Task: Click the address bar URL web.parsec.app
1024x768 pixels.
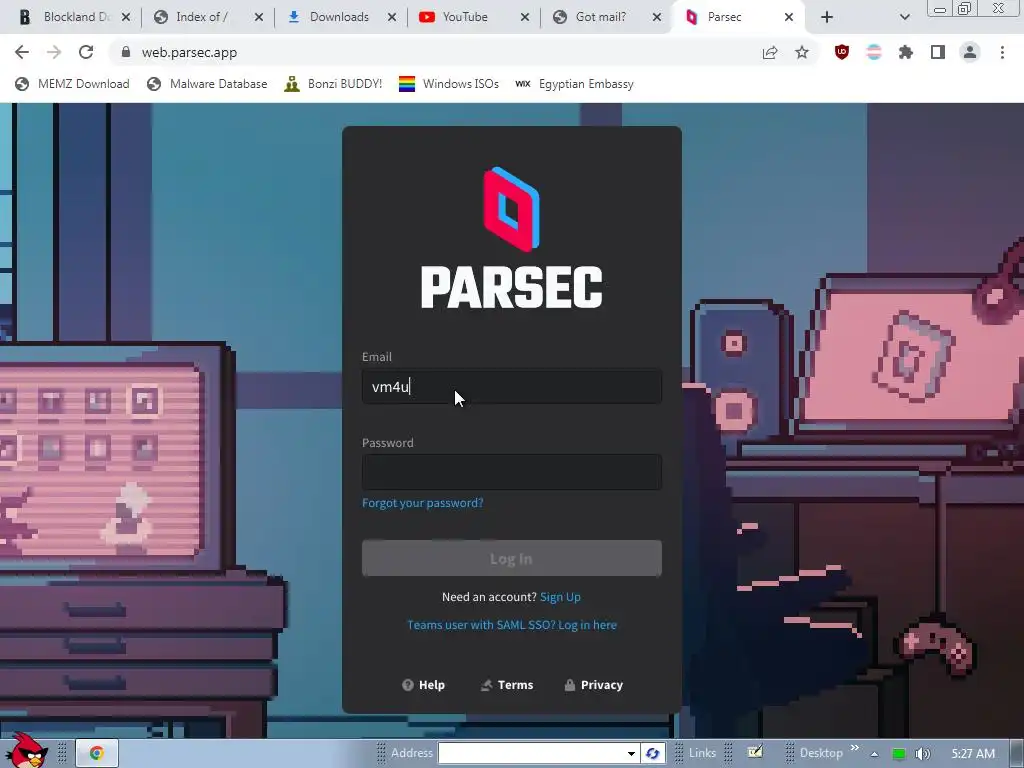Action: (x=189, y=52)
